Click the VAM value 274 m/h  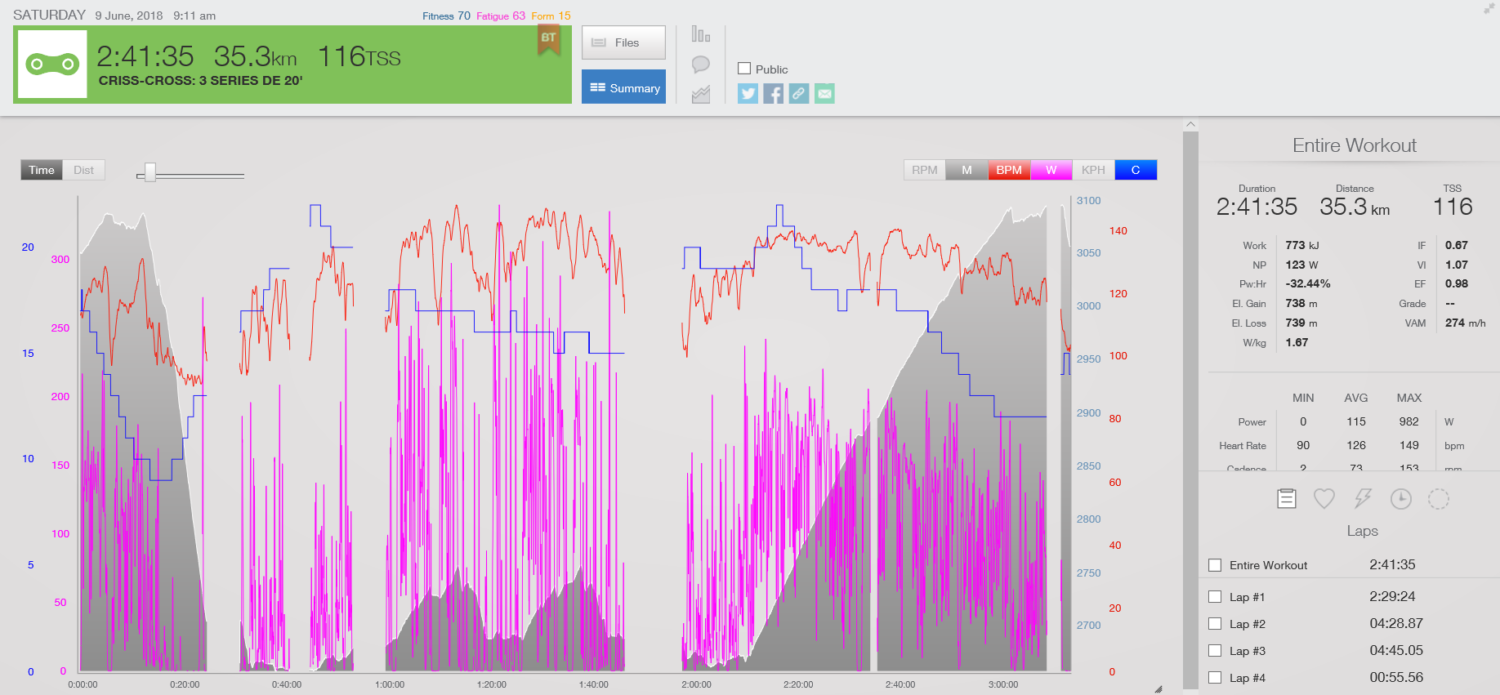tap(1465, 323)
